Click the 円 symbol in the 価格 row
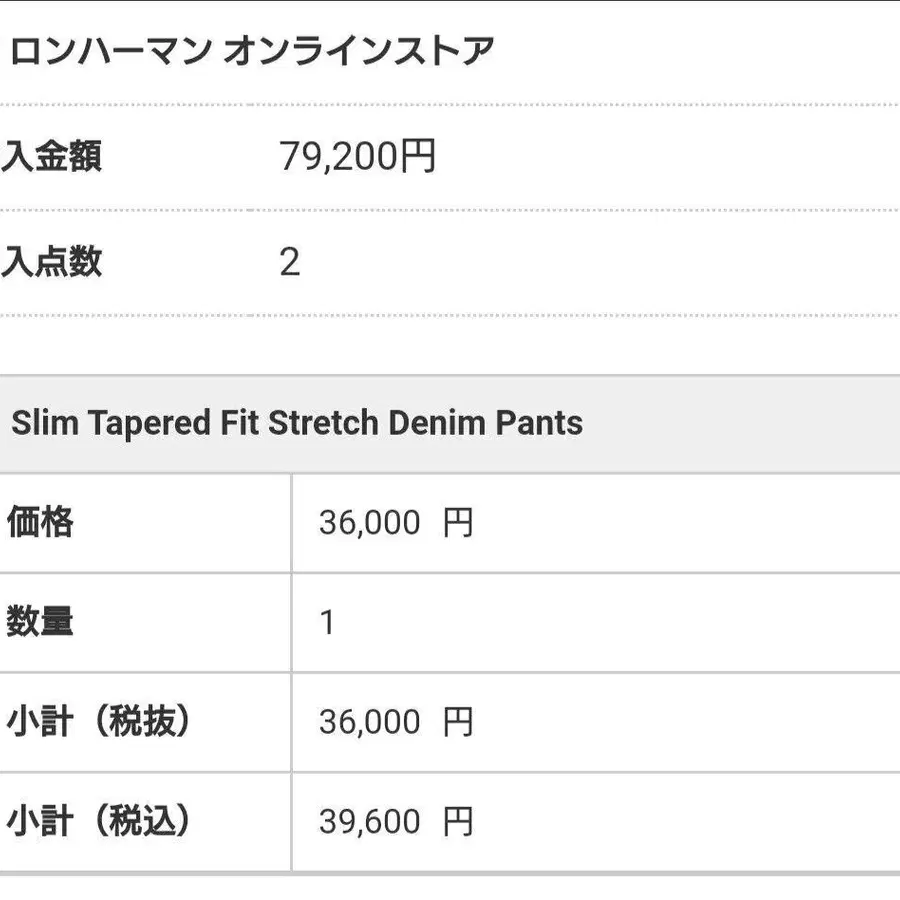Image resolution: width=900 pixels, height=900 pixels. point(458,523)
